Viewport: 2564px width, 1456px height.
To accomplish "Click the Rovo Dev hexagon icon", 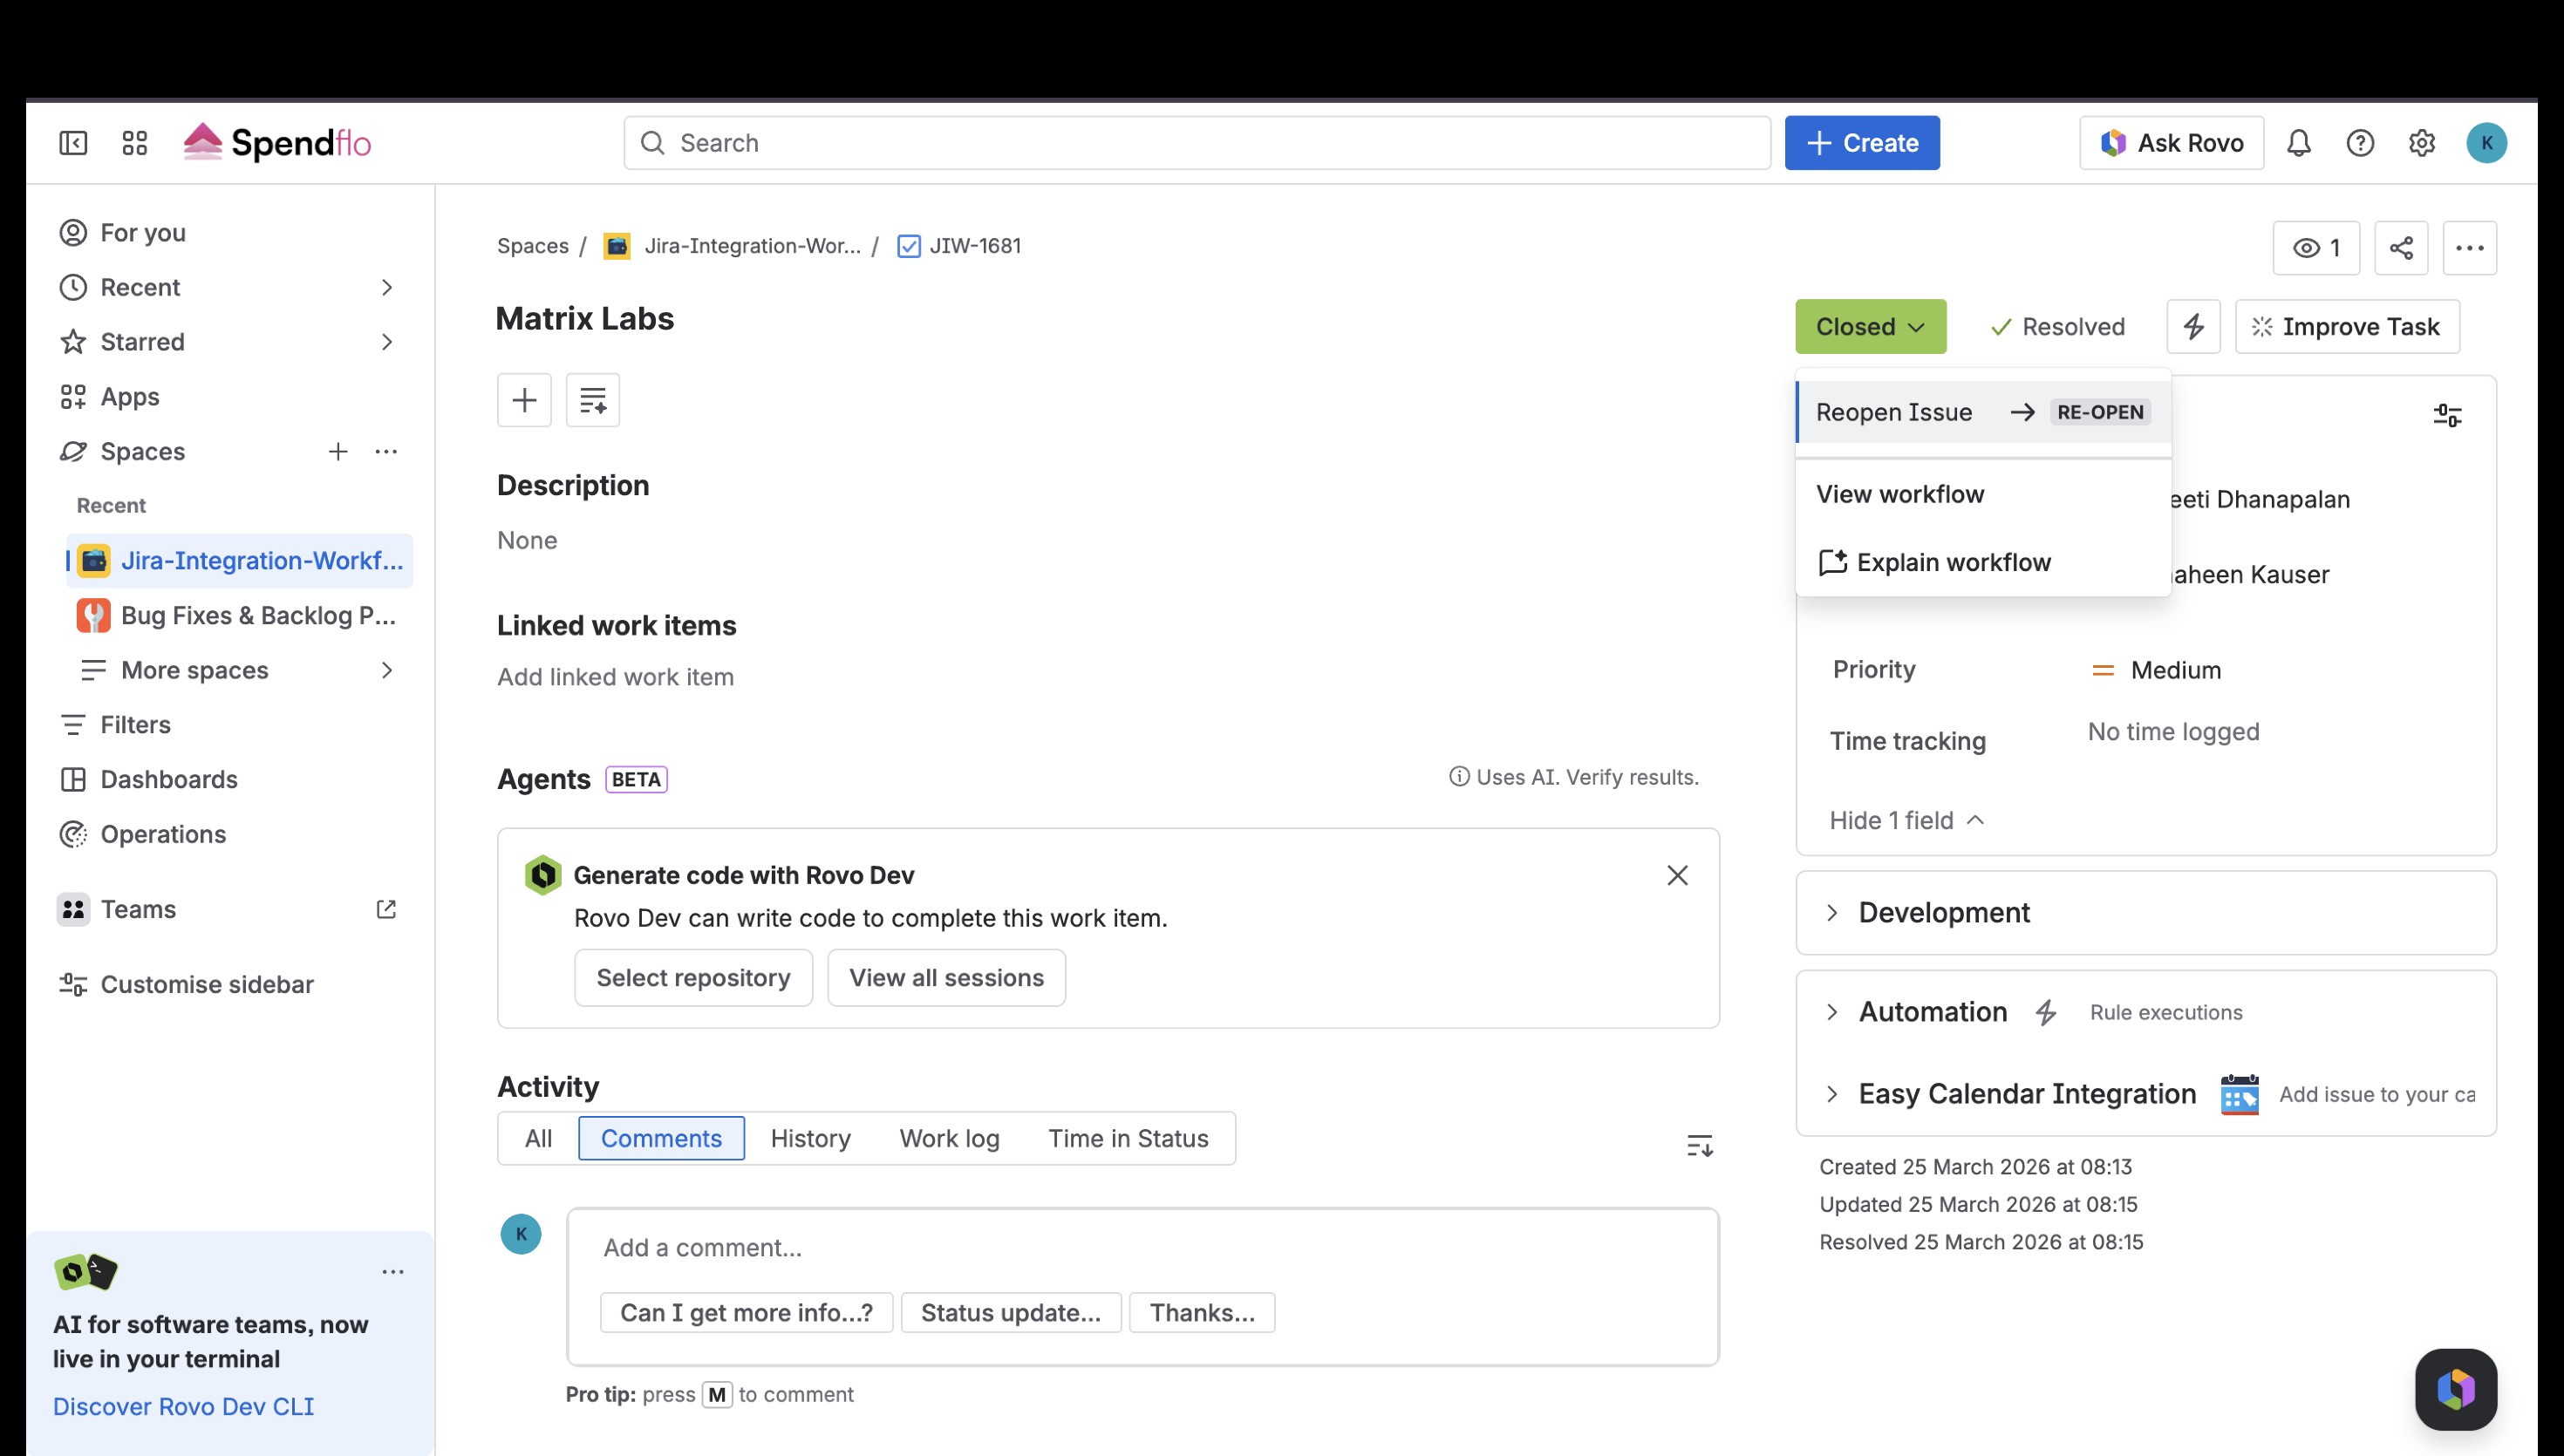I will [543, 875].
